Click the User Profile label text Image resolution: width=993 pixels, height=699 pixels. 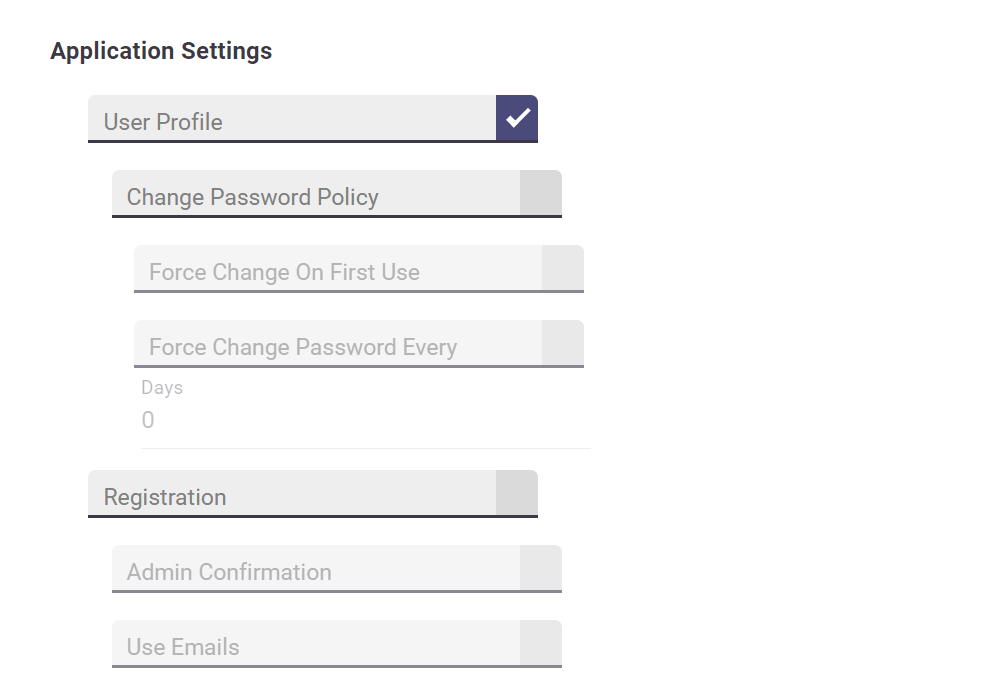pos(163,122)
